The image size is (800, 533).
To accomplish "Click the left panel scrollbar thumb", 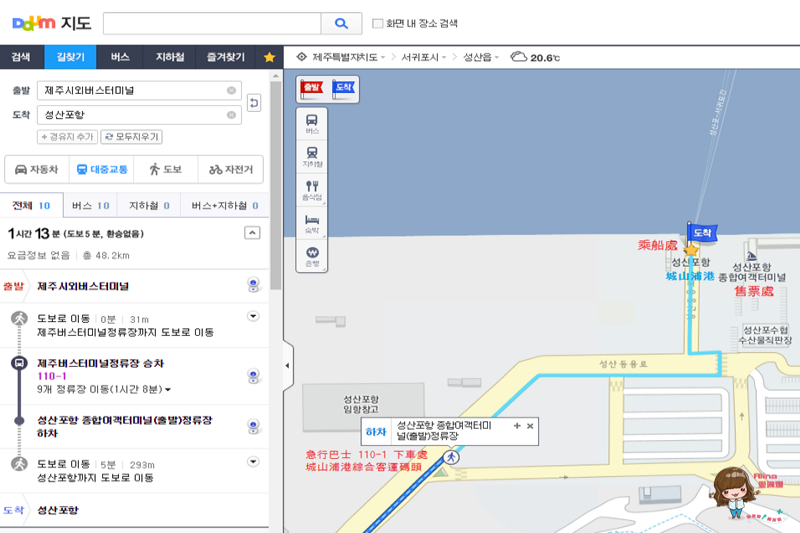I will pyautogui.click(x=276, y=185).
